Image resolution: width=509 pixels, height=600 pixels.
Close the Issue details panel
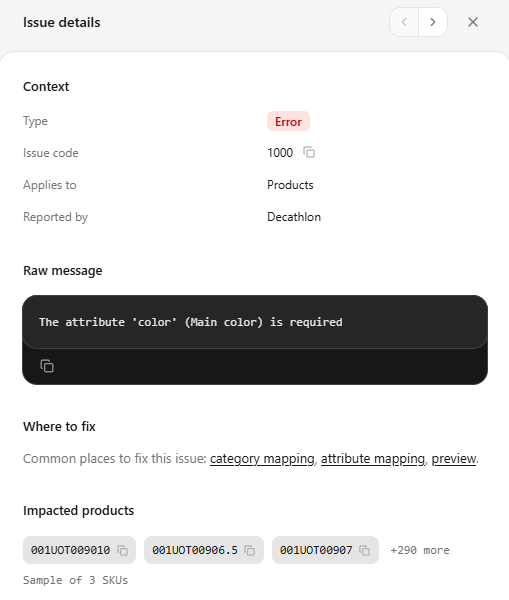(x=473, y=22)
